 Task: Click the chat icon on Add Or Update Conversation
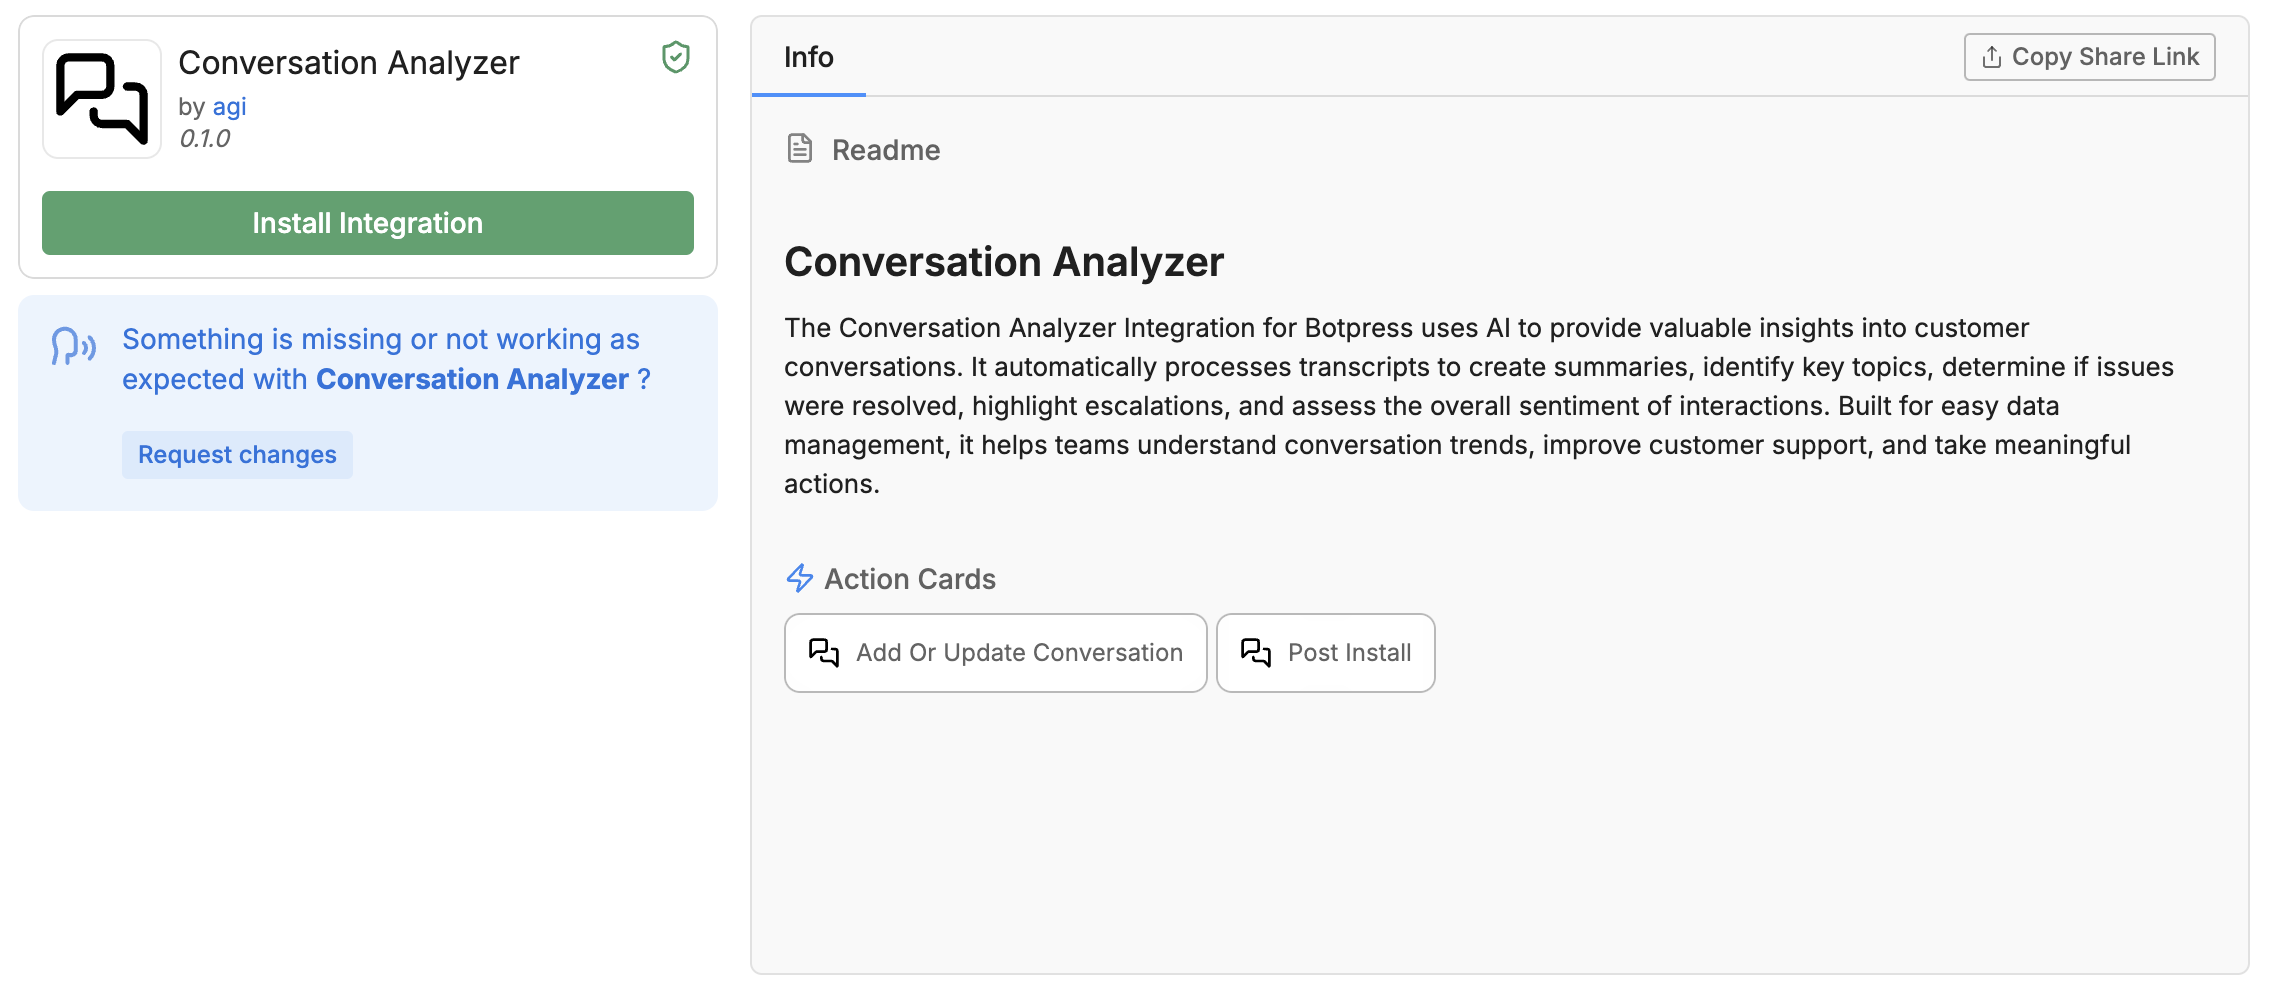click(x=824, y=653)
